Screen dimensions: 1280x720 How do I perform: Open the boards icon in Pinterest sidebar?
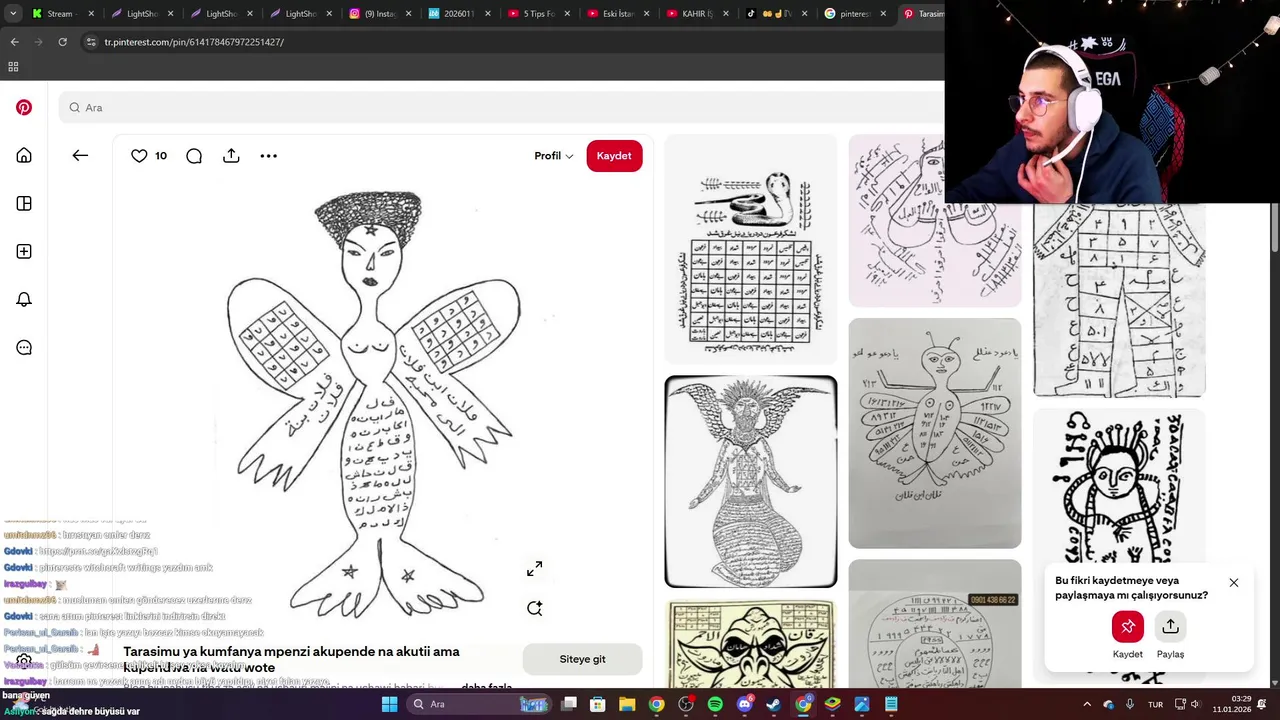24,204
